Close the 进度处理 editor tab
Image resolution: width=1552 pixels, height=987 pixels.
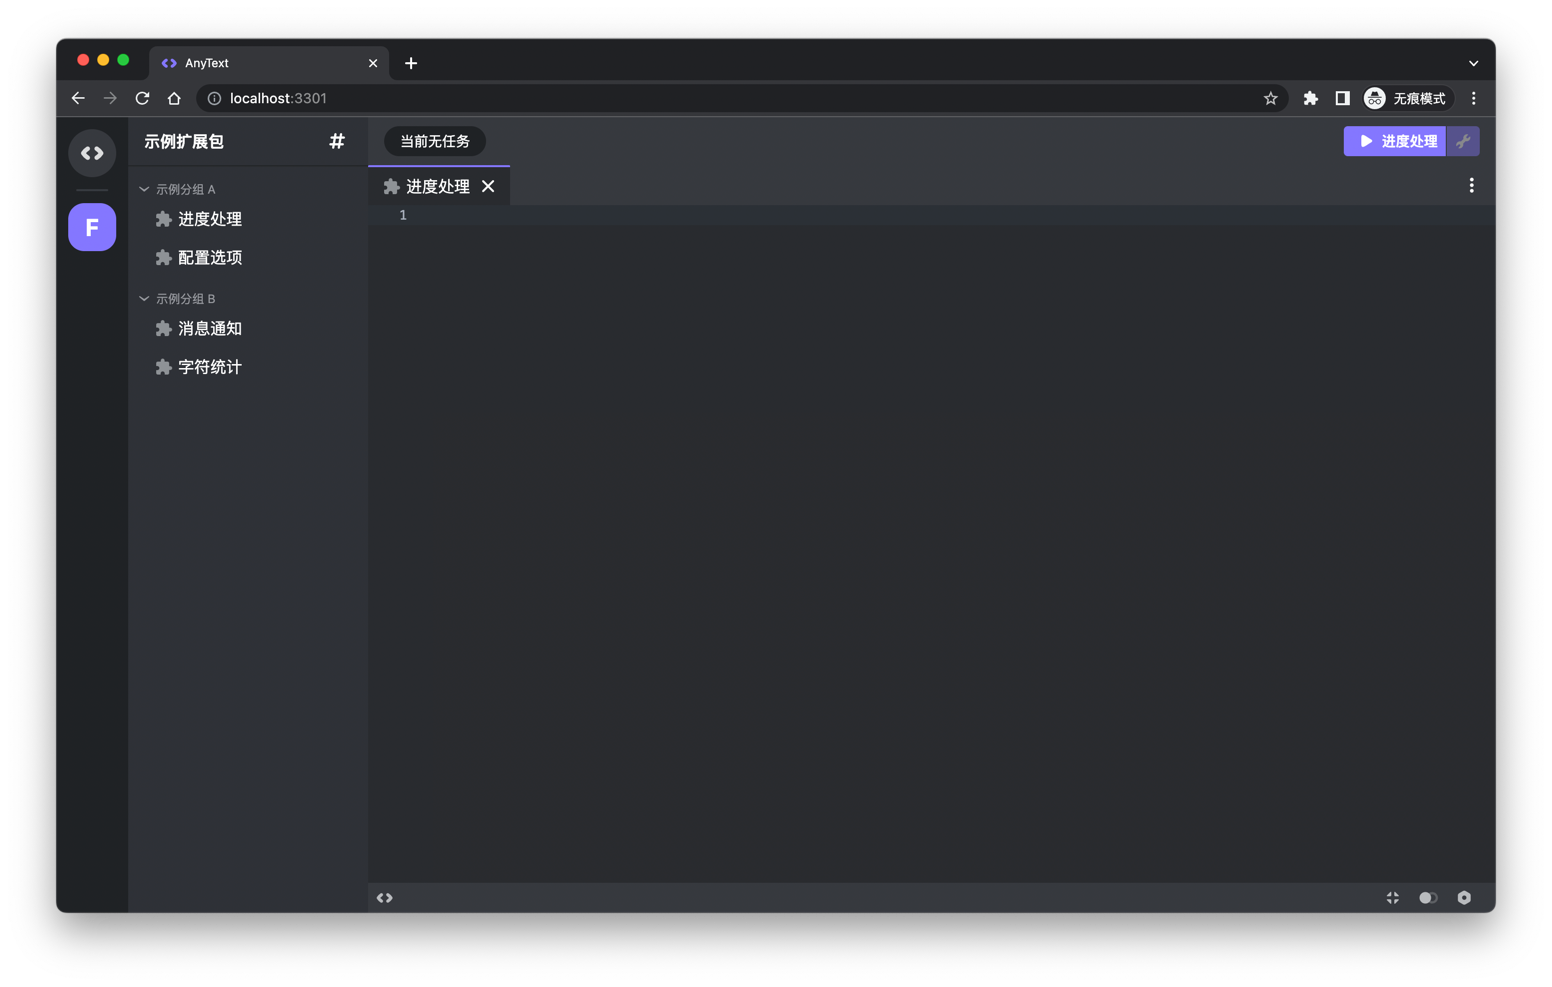(488, 186)
